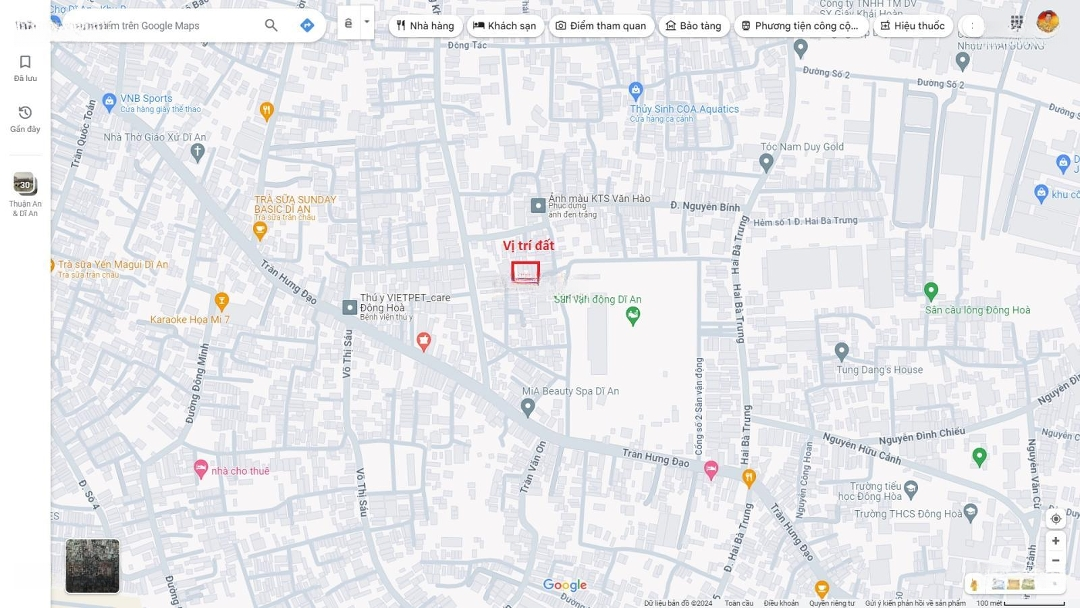Image resolution: width=1080 pixels, height=608 pixels.
Task: Open directions with the blue arrow icon
Action: coord(307,25)
